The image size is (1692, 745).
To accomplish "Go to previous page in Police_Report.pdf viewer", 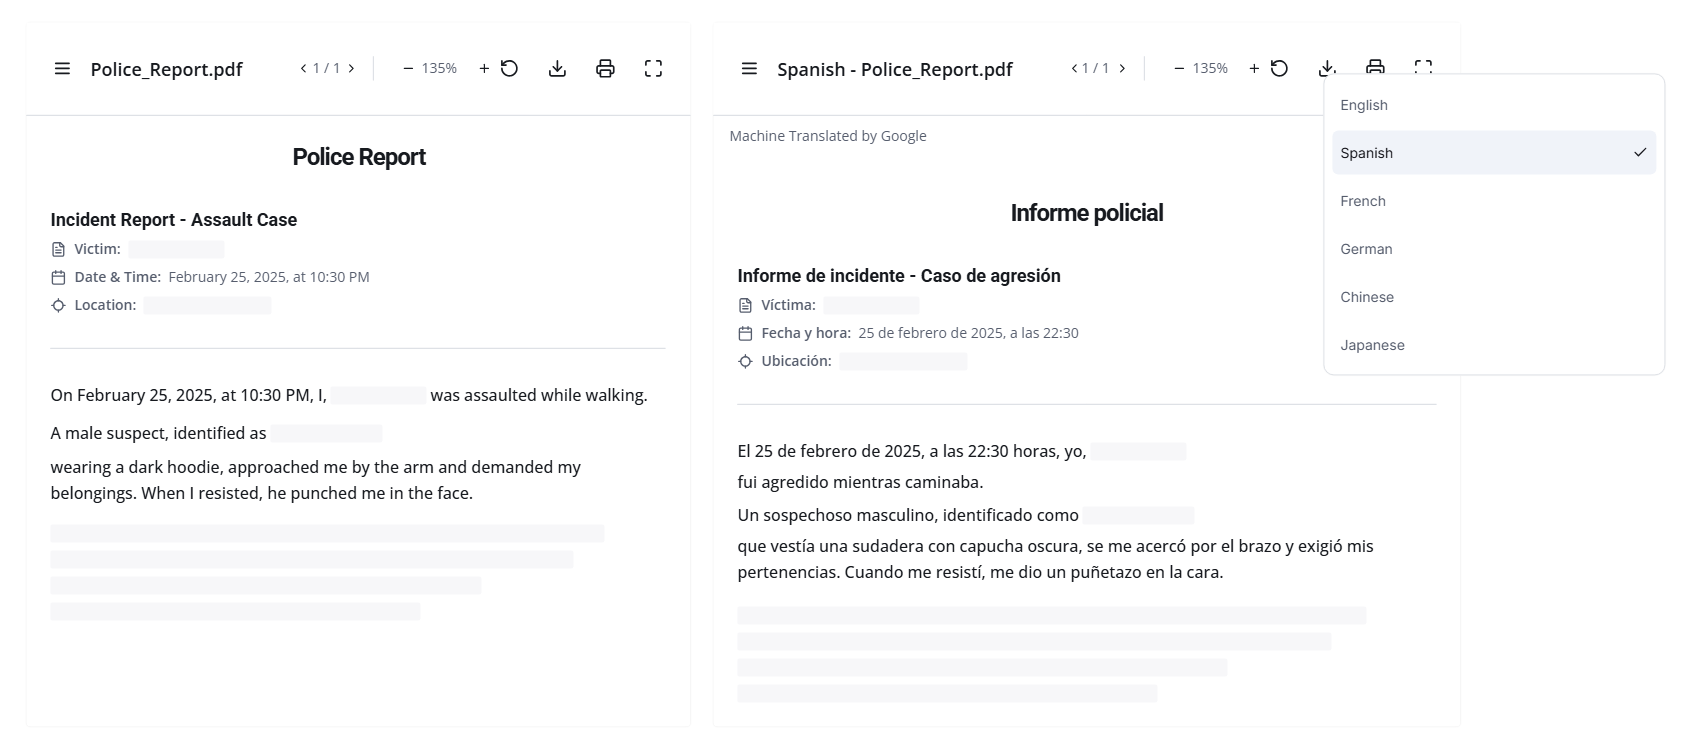I will point(303,68).
